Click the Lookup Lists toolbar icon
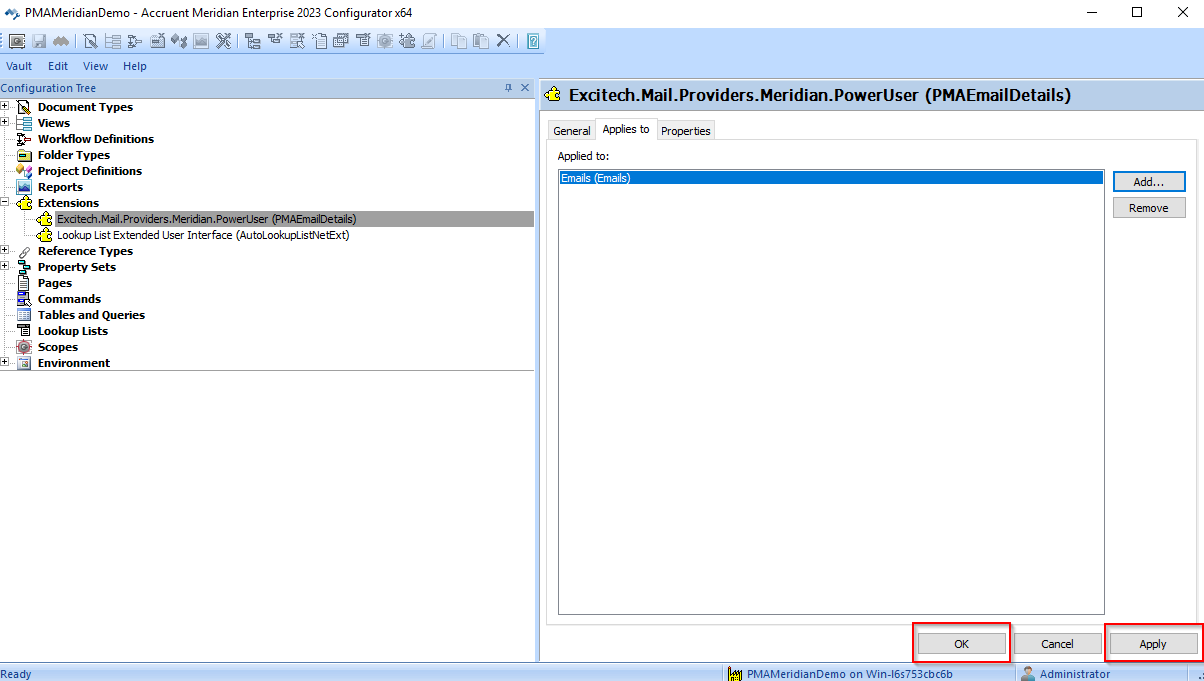This screenshot has width=1204, height=681. 363,41
